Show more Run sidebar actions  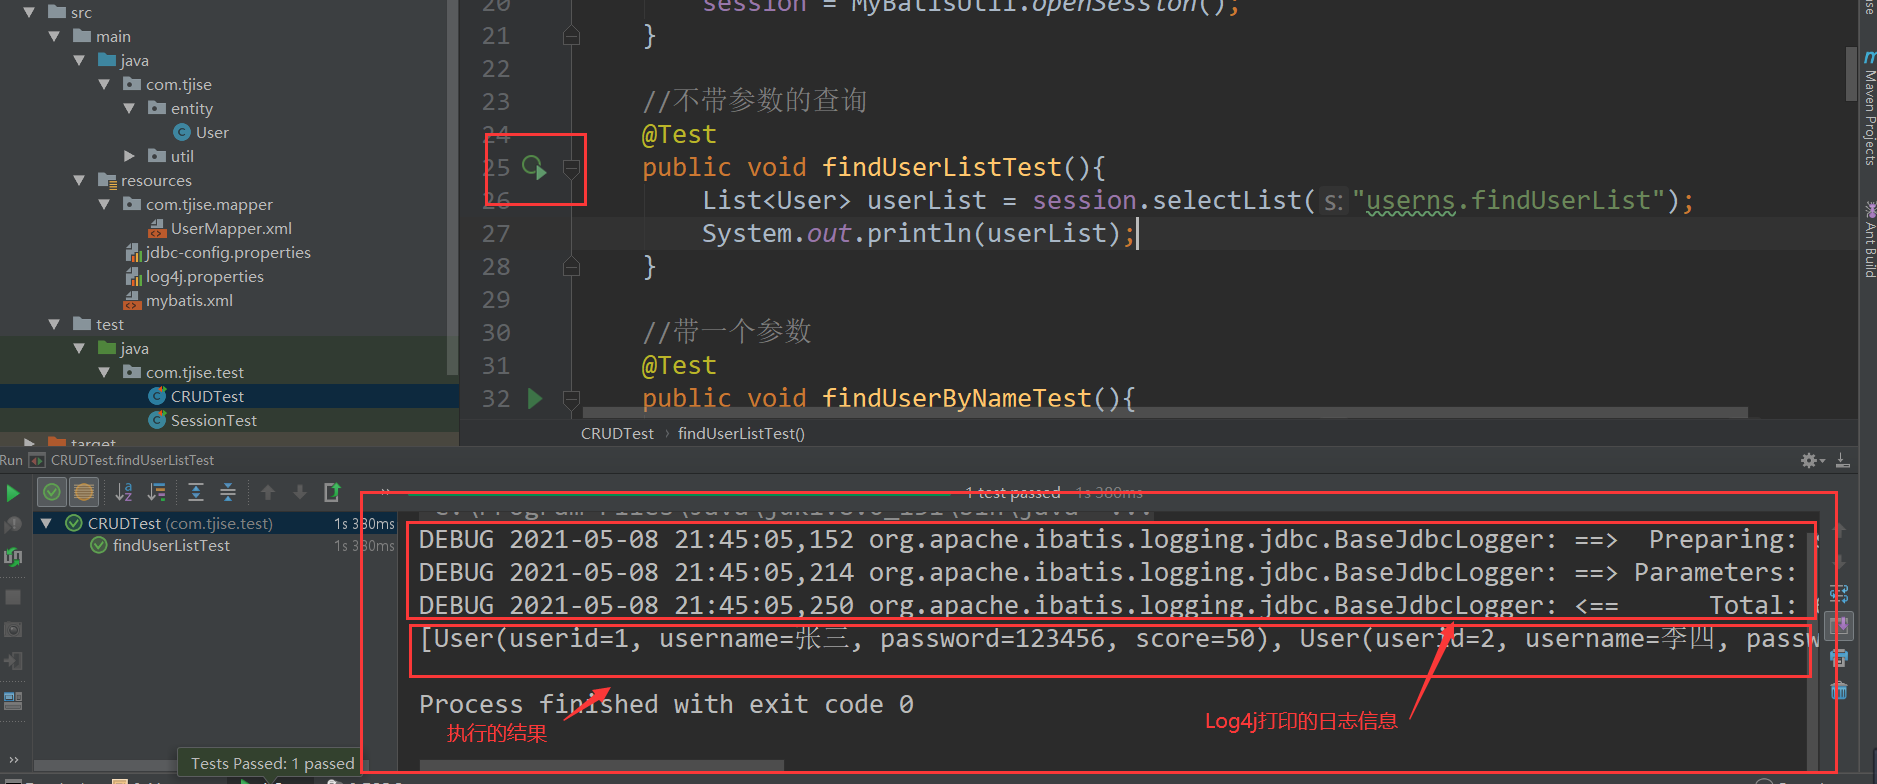[x=13, y=760]
